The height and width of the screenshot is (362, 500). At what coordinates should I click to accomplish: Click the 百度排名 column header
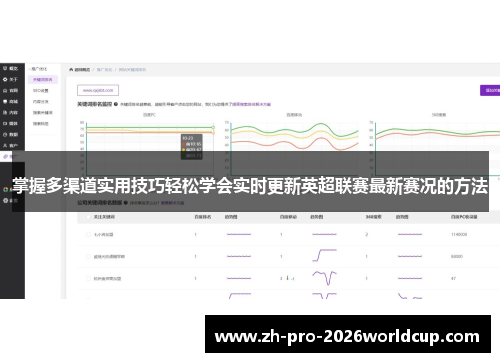[x=203, y=217]
